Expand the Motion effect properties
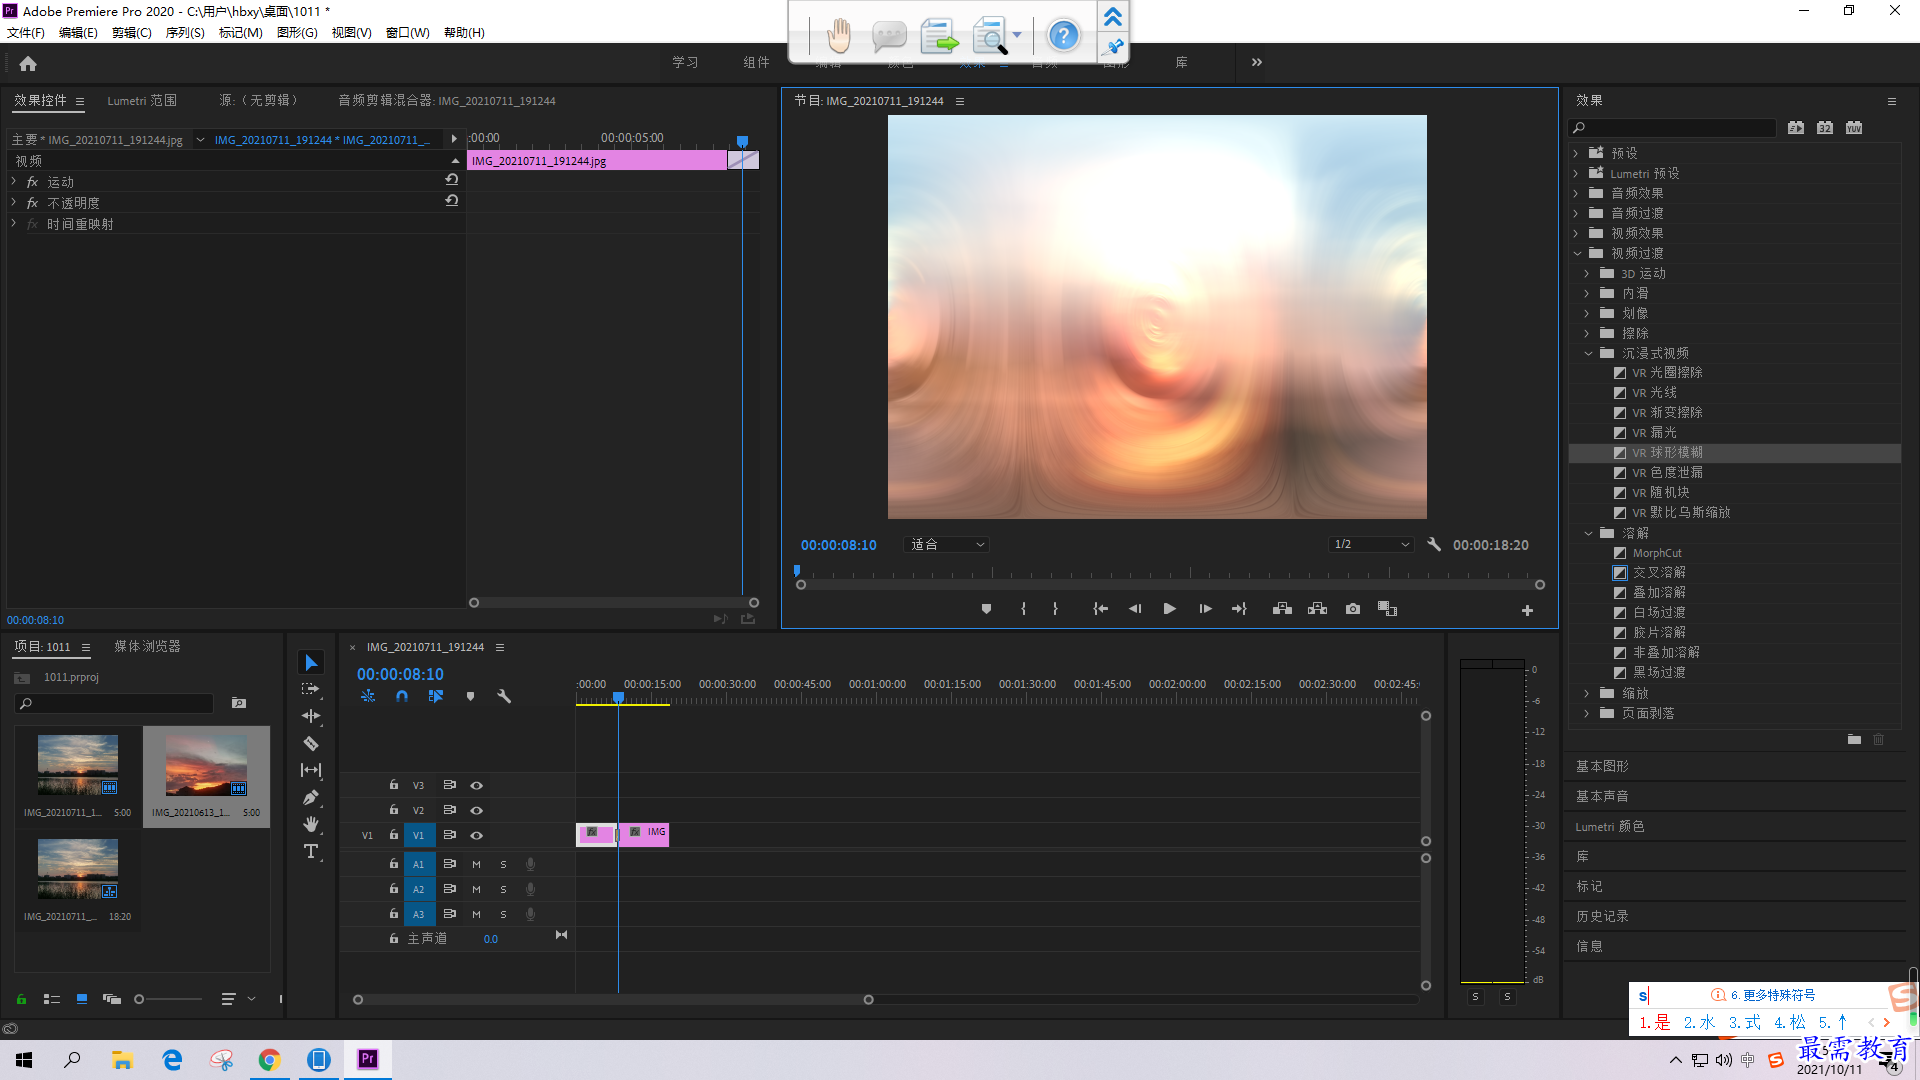The height and width of the screenshot is (1080, 1920). tap(14, 181)
